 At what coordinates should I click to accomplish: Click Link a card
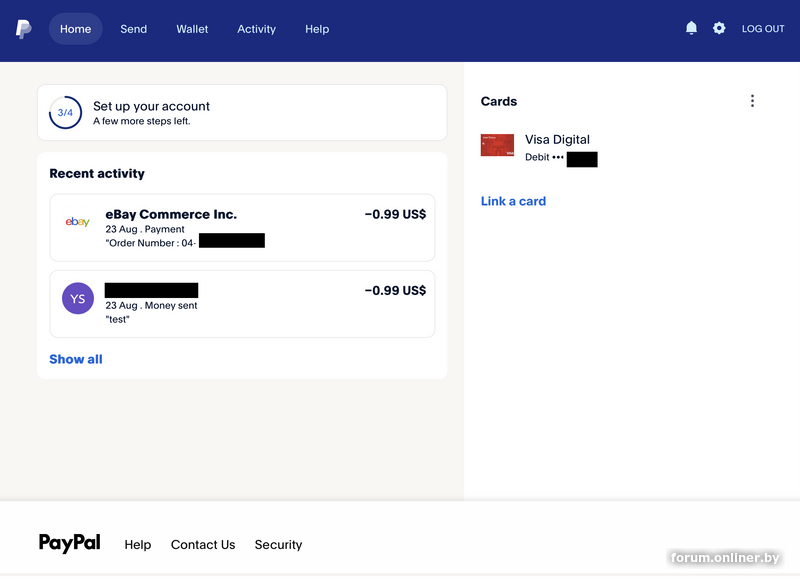click(x=513, y=201)
